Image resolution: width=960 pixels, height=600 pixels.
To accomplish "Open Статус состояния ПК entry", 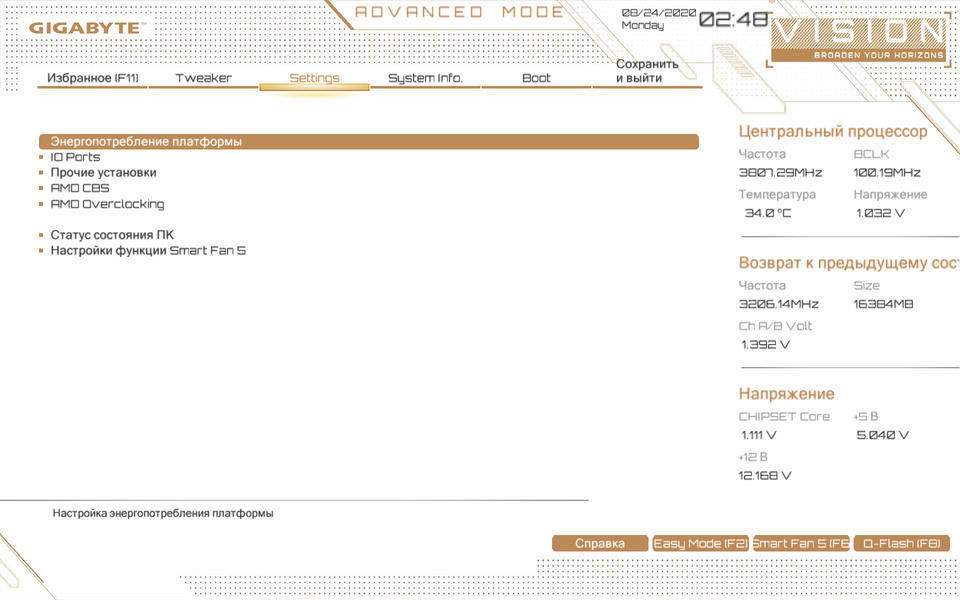I will [112, 235].
